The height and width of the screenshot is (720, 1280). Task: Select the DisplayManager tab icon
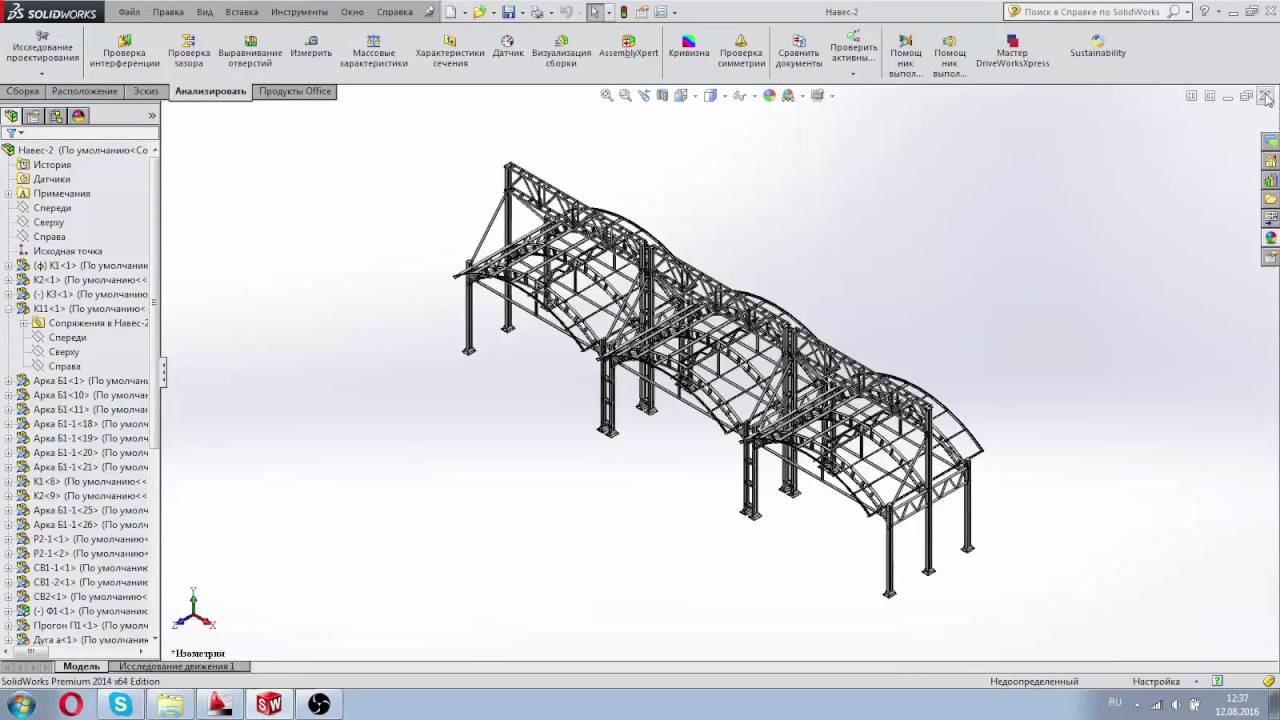[78, 116]
